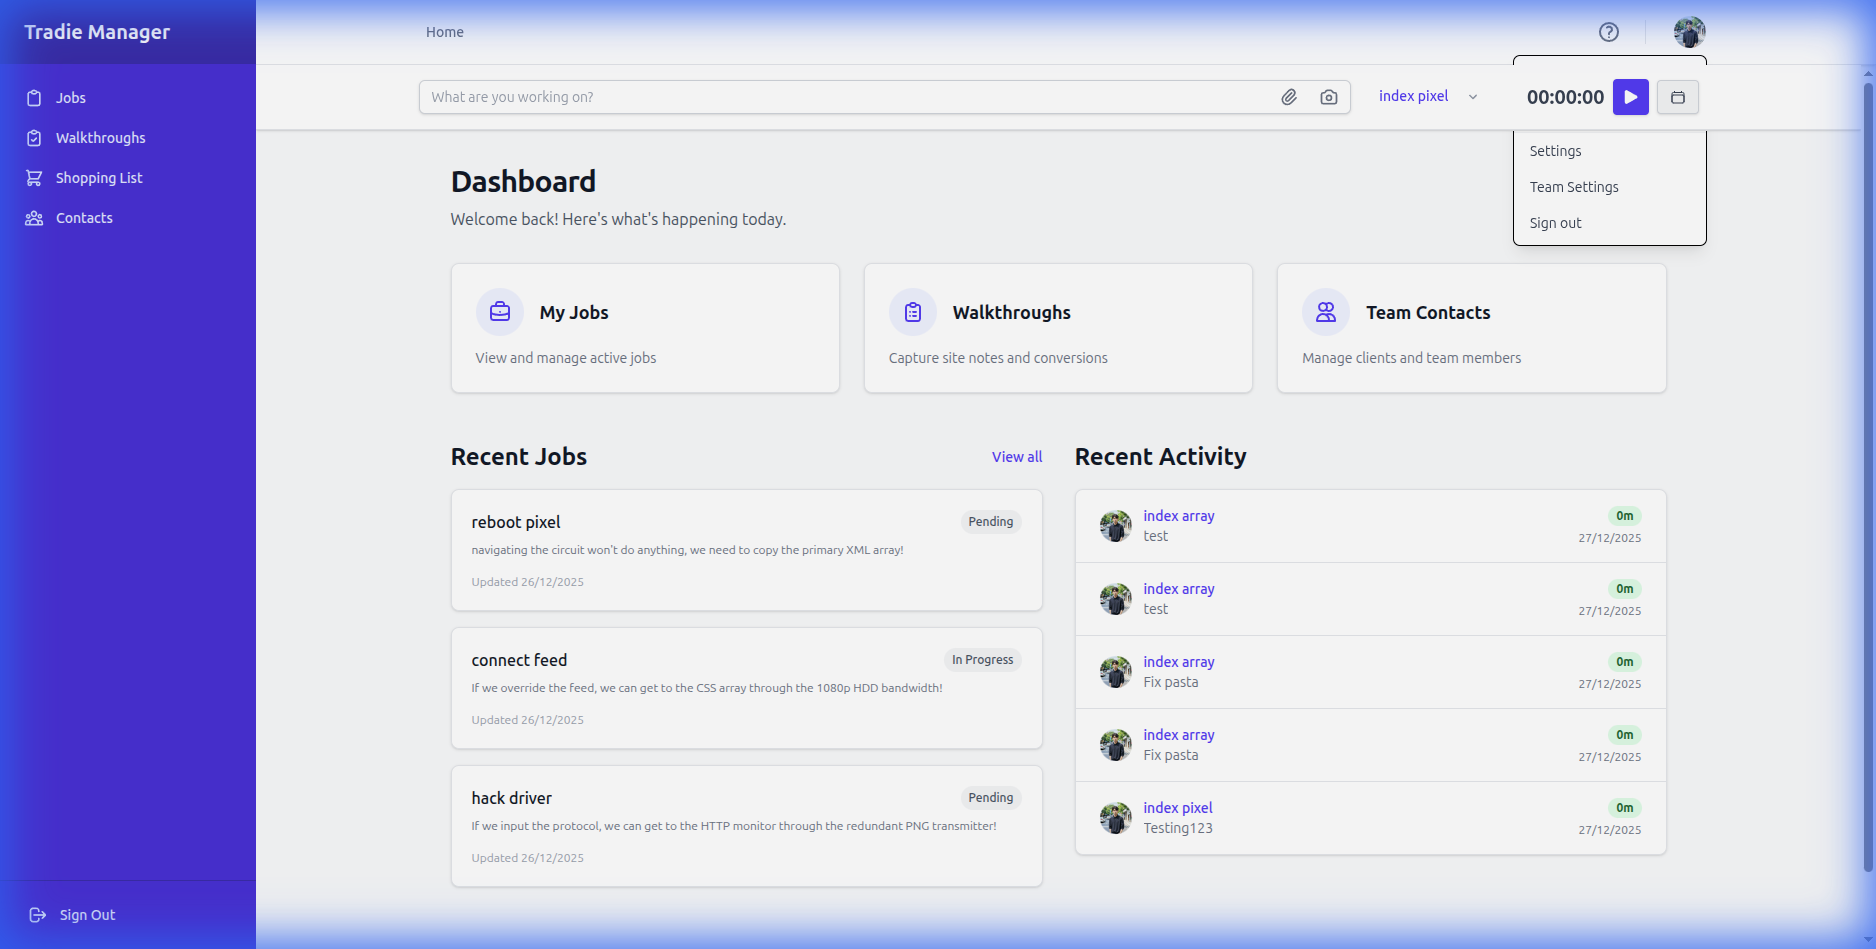Click index pixel link in Recent Activity

pyautogui.click(x=1177, y=808)
